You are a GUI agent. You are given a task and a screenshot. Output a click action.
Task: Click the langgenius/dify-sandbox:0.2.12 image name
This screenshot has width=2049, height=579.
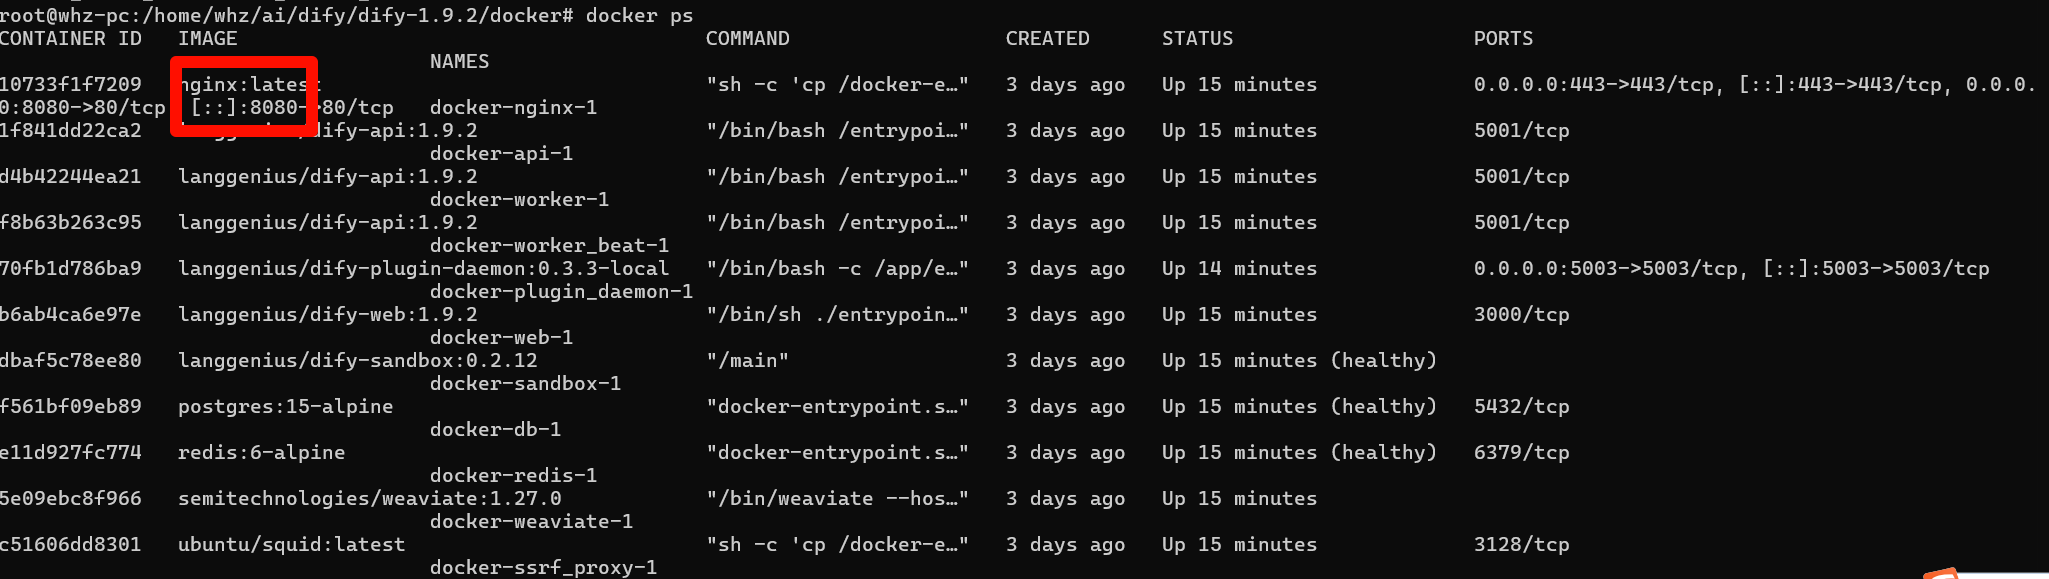coord(357,361)
